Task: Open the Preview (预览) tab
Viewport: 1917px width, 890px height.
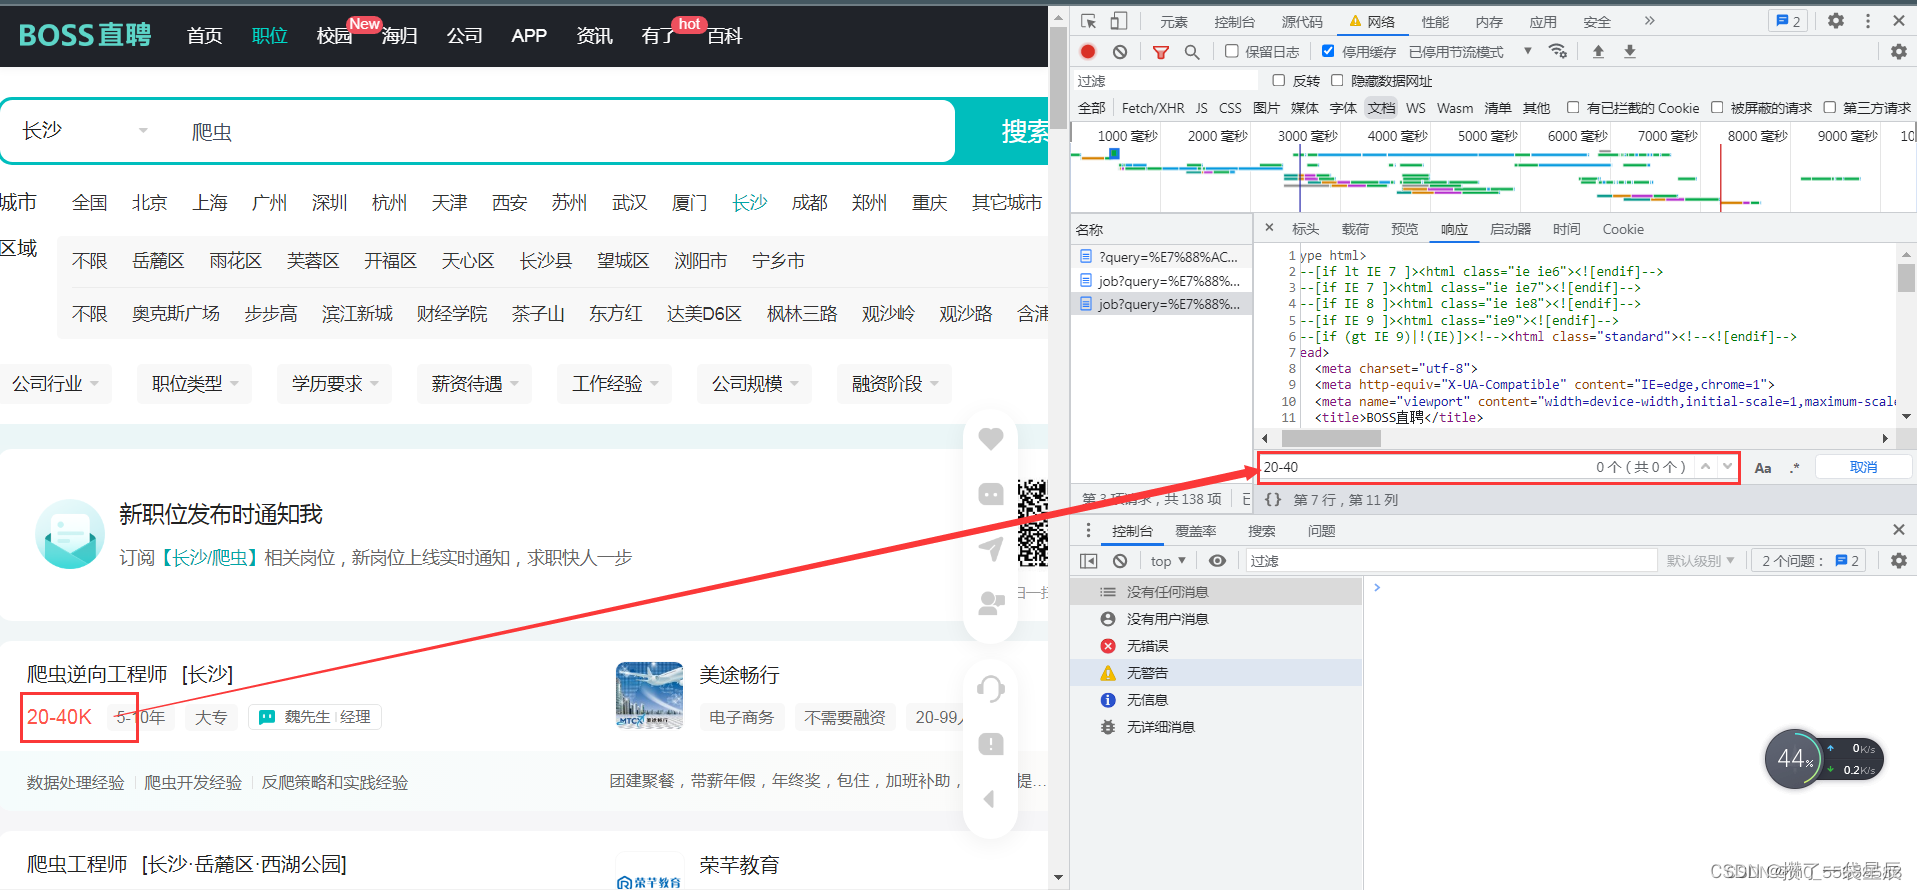Action: [1405, 229]
